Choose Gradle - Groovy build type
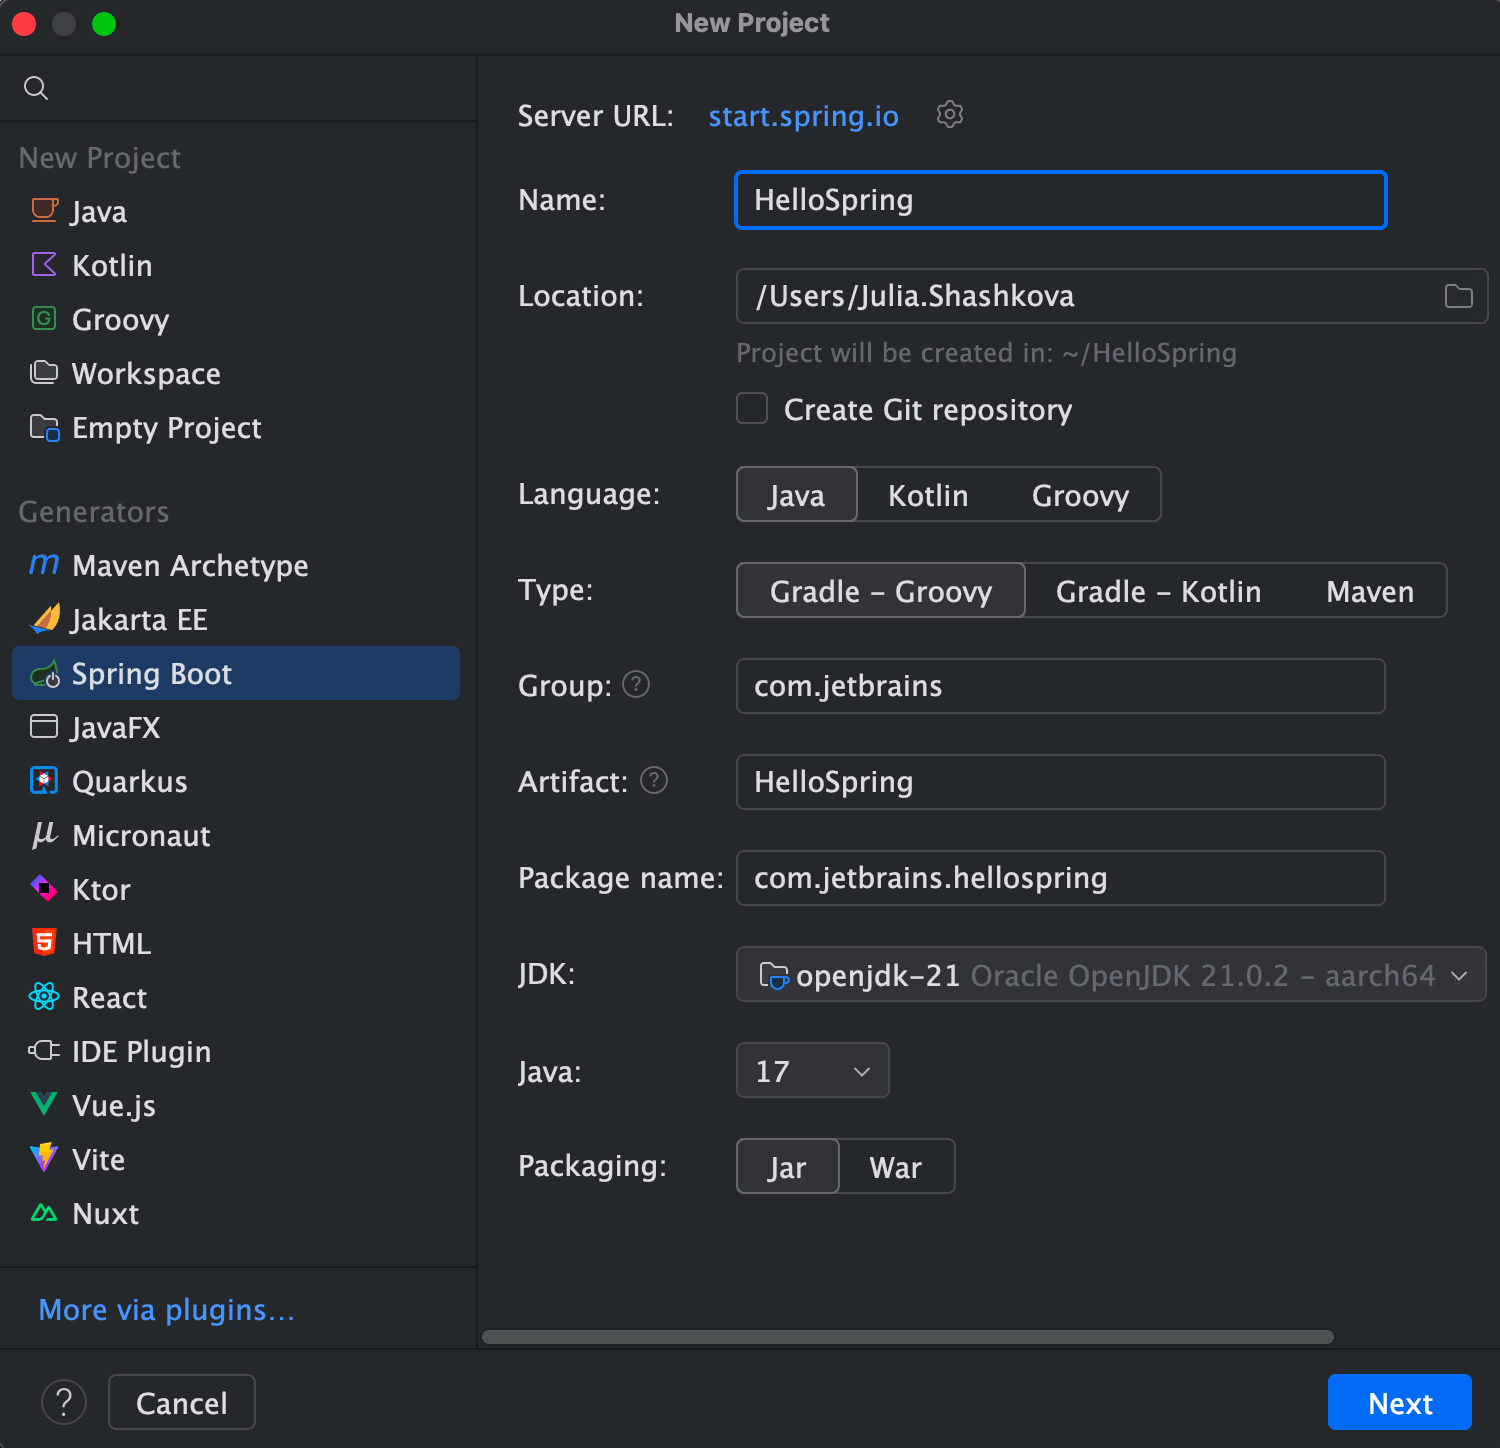1500x1448 pixels. (881, 590)
